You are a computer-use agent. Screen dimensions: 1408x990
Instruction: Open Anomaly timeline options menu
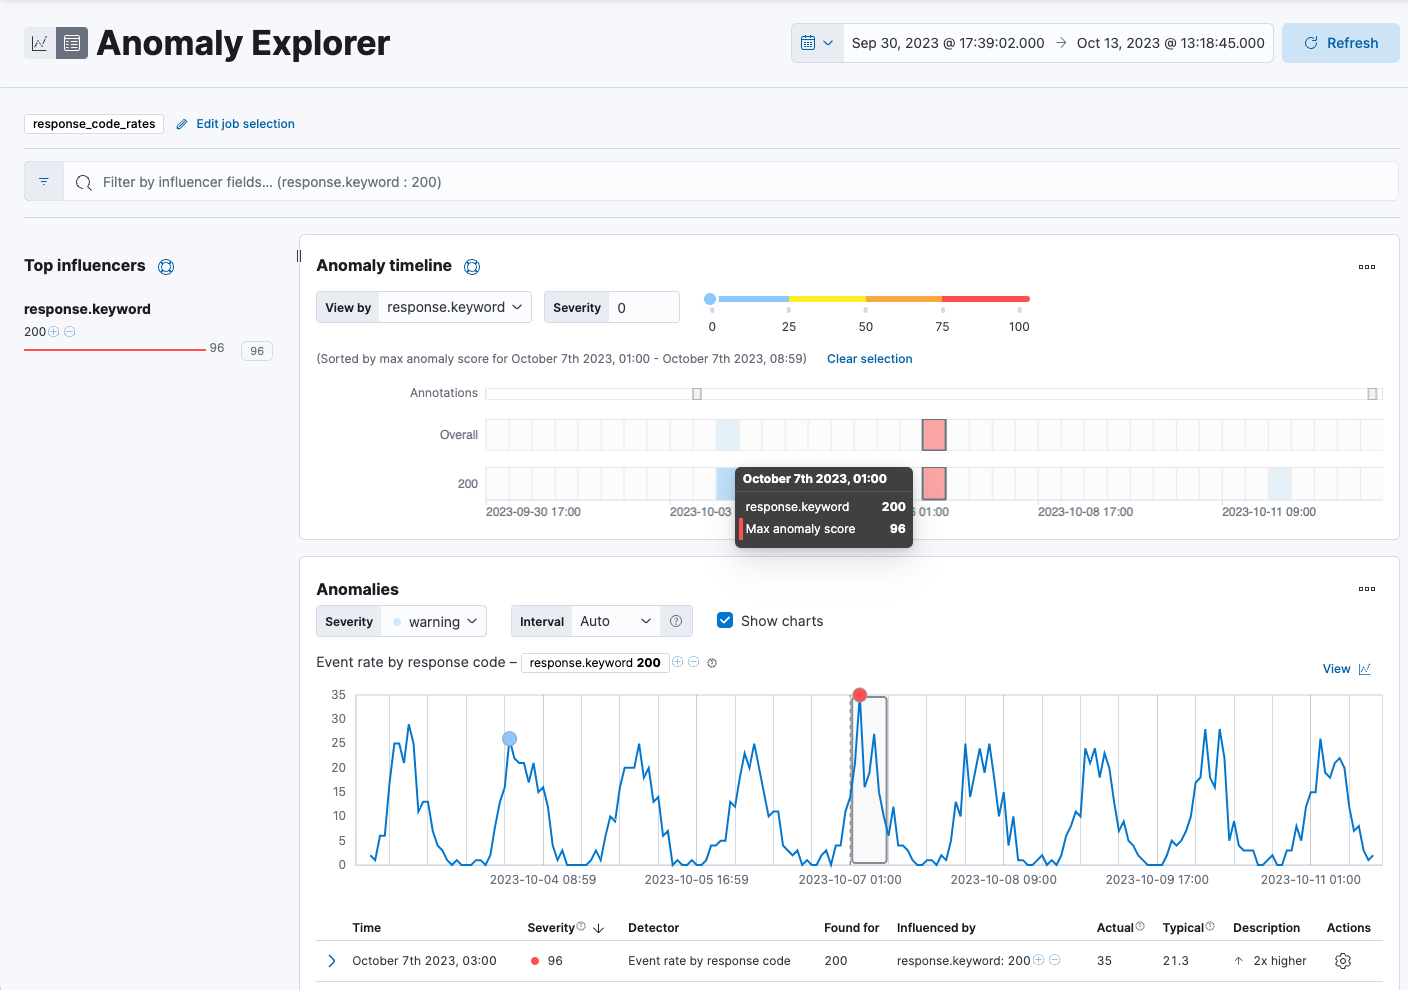click(x=1366, y=267)
